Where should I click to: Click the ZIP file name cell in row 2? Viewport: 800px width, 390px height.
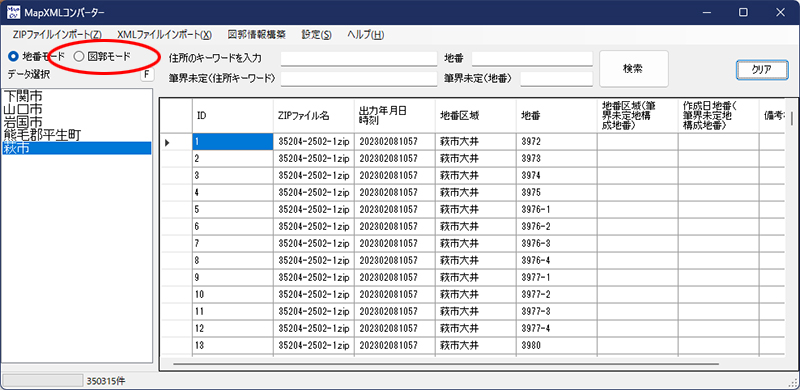click(x=314, y=159)
